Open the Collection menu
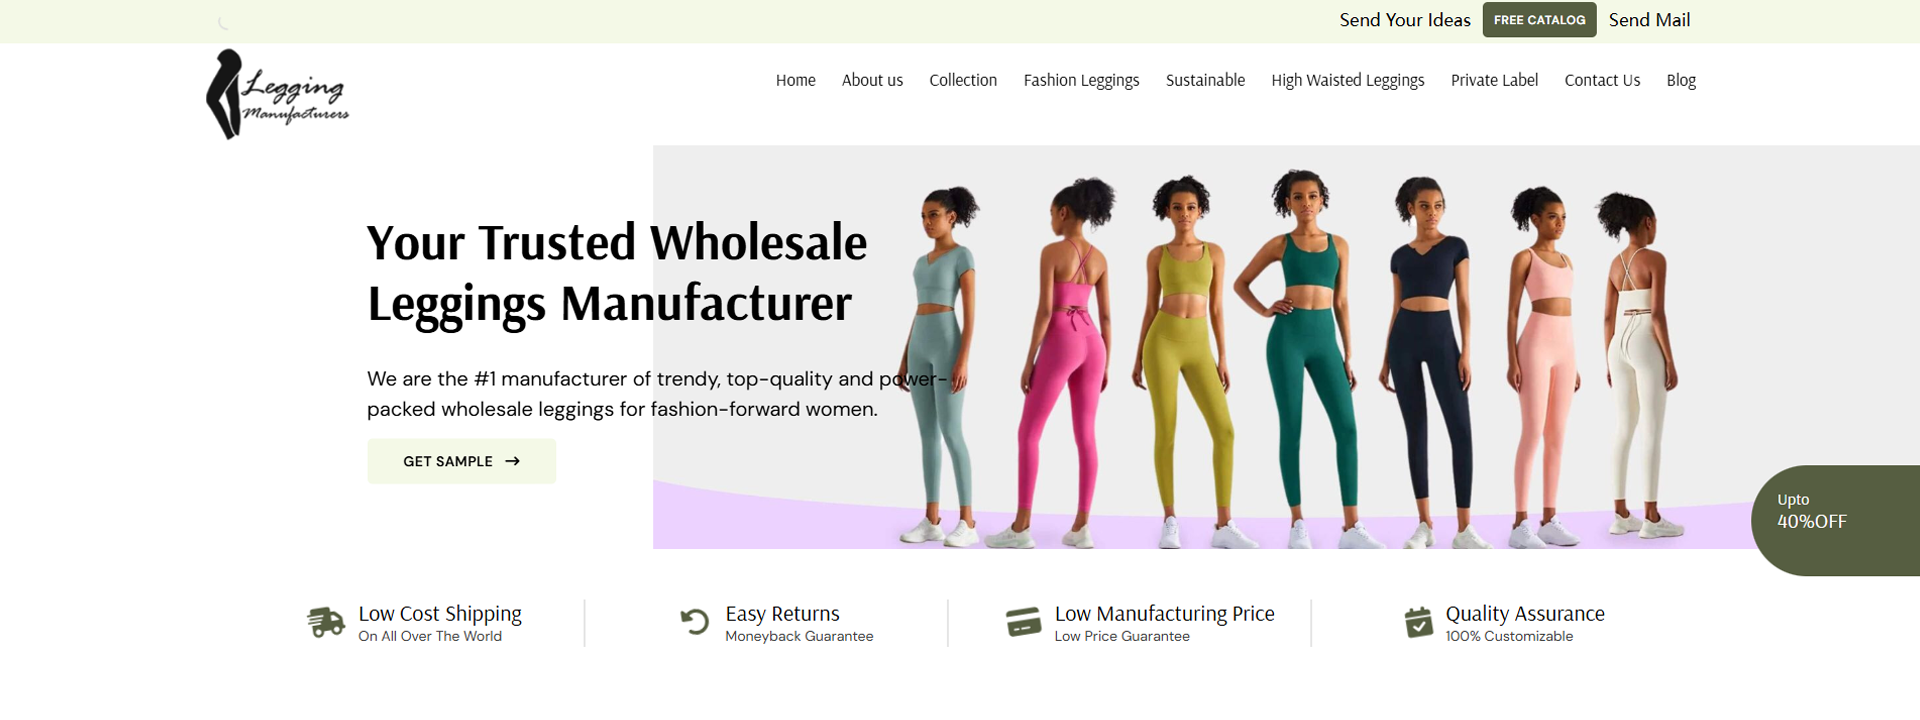 pyautogui.click(x=963, y=80)
